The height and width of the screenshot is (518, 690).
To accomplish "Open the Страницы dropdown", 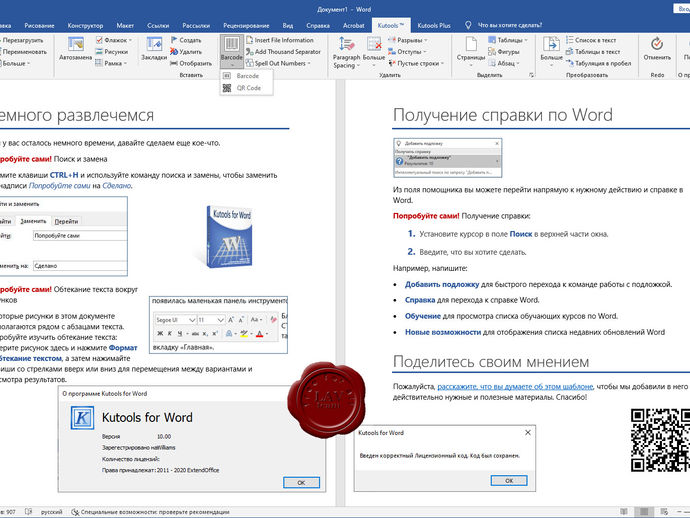I will [471, 52].
